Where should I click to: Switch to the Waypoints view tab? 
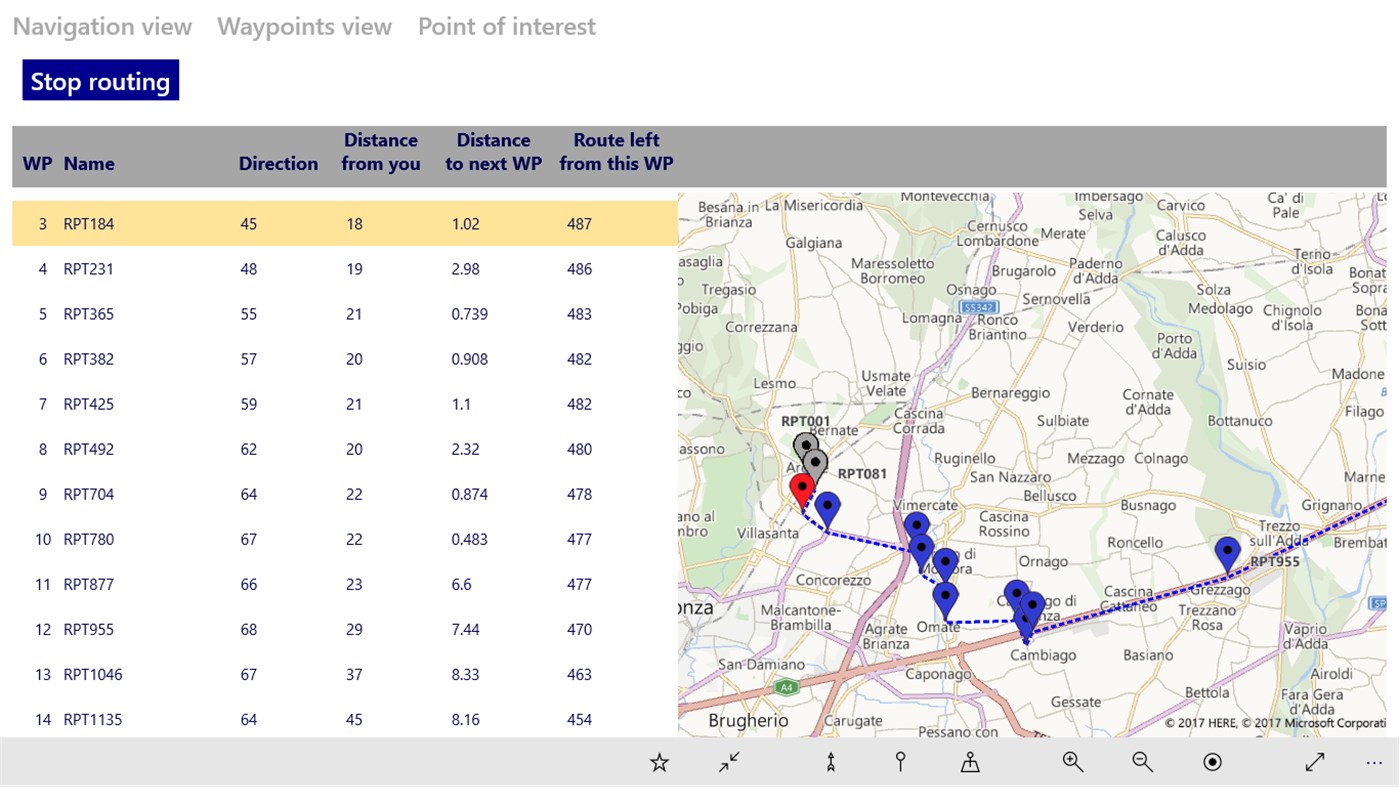[304, 26]
